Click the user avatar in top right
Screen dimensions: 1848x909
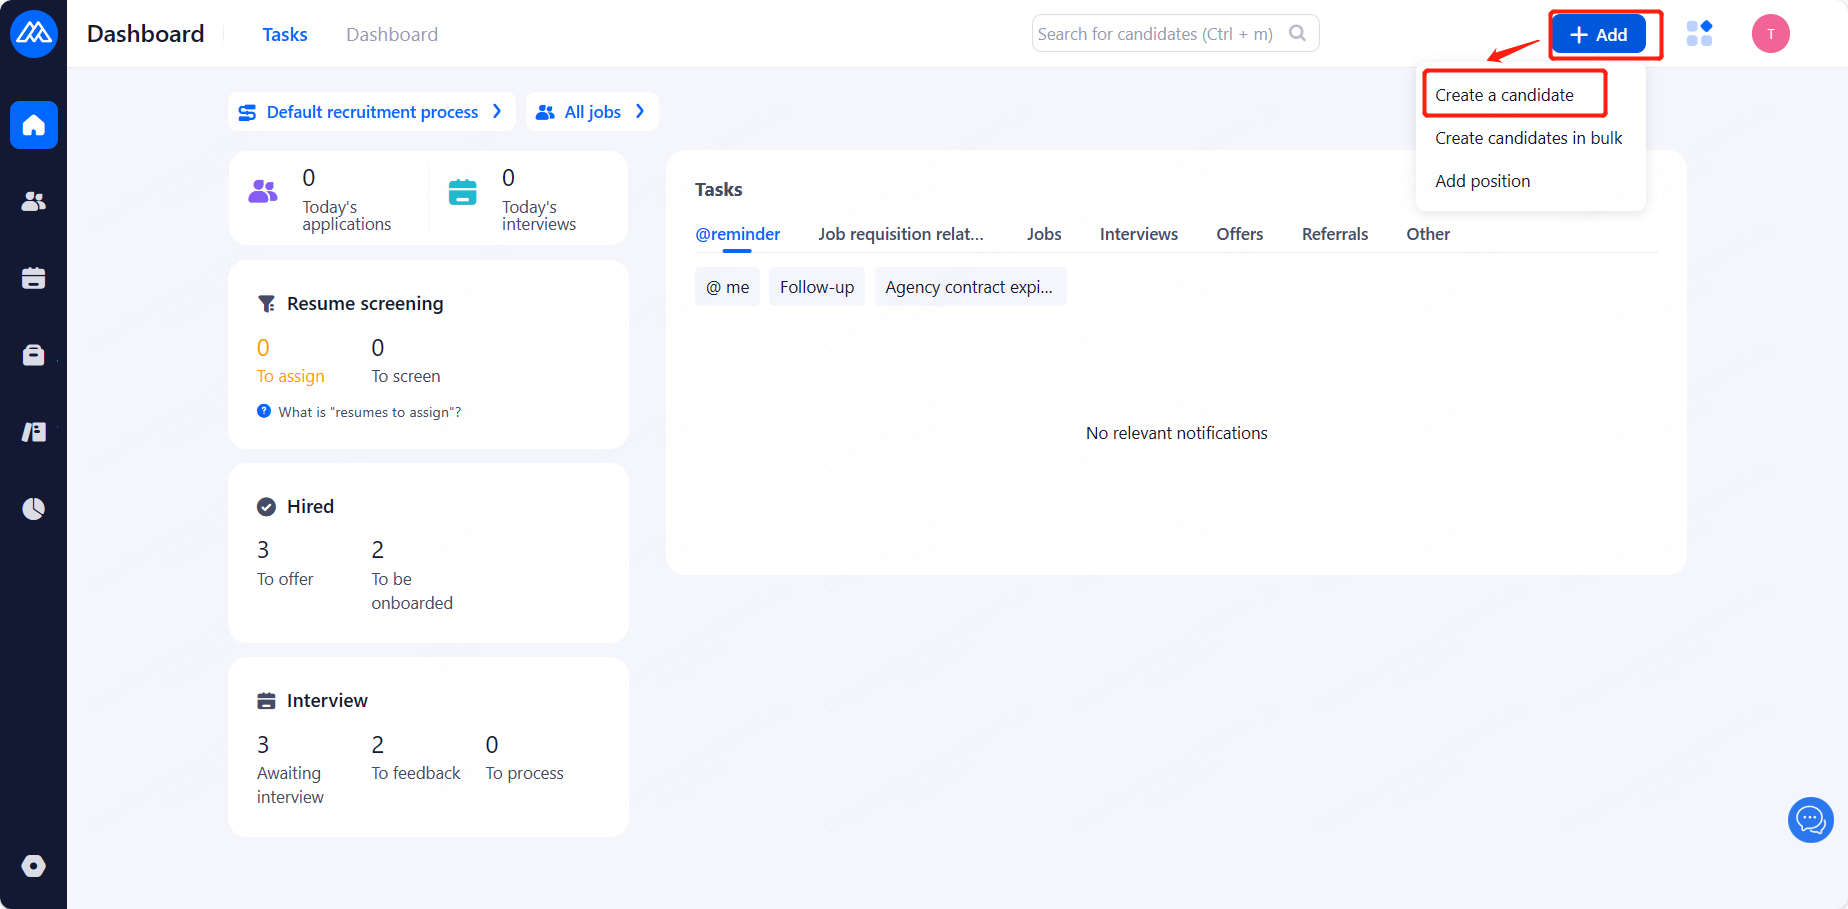(x=1770, y=34)
